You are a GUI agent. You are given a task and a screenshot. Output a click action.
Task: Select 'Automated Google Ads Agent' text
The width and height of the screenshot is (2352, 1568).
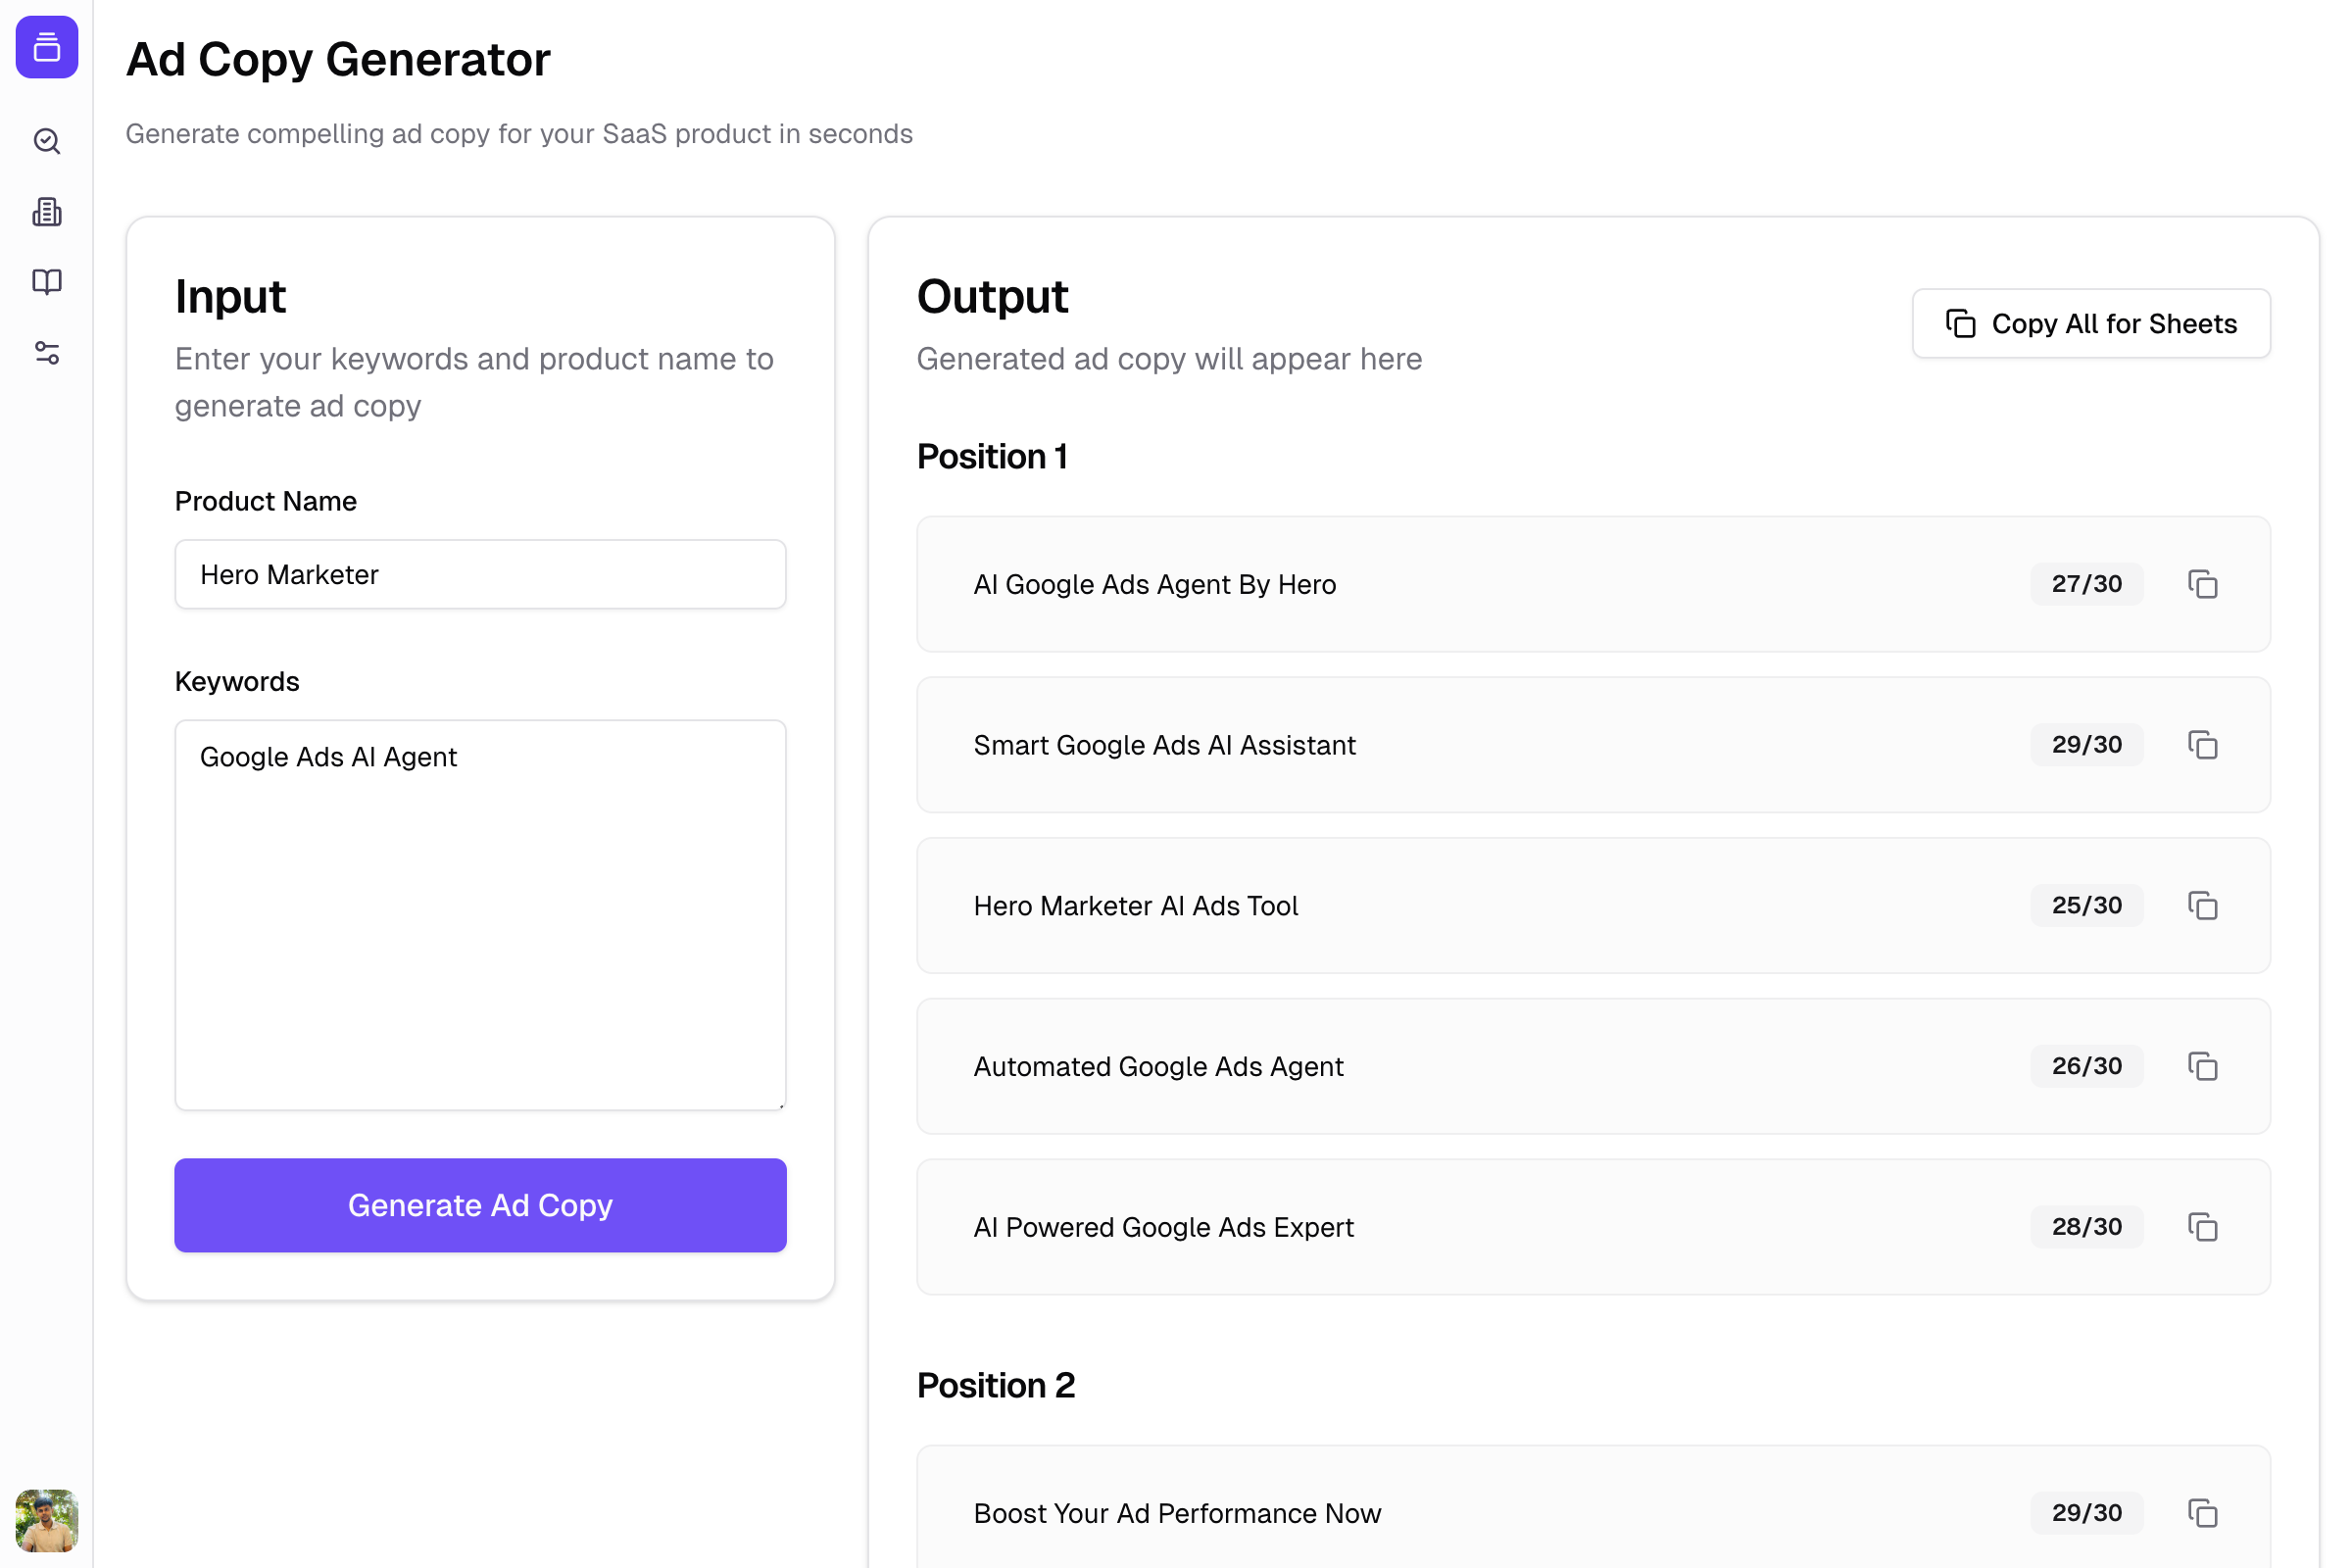1158,1066
